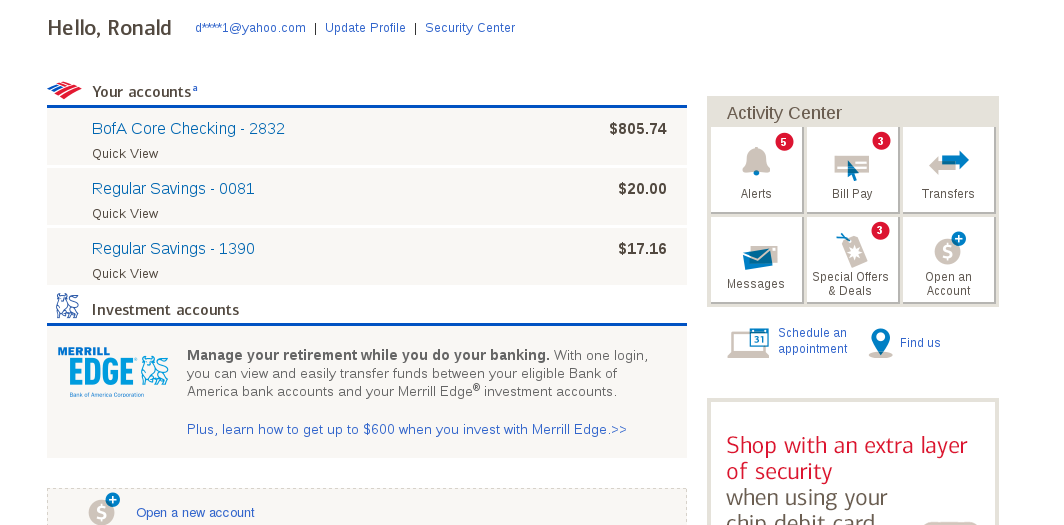1064x525 pixels.
Task: Click Open an Account dollar icon tile
Action: (948, 260)
